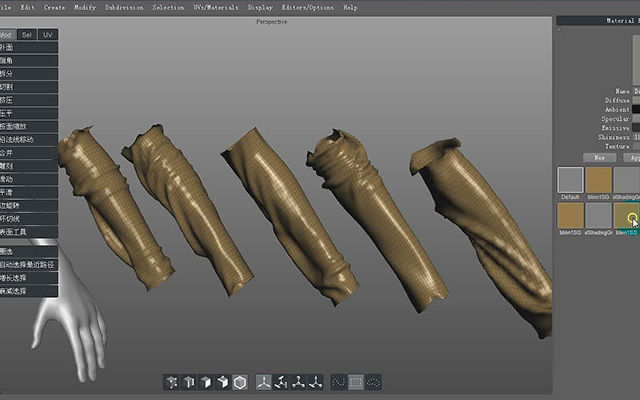Open the Create menu
640x400 pixels.
[54, 7]
